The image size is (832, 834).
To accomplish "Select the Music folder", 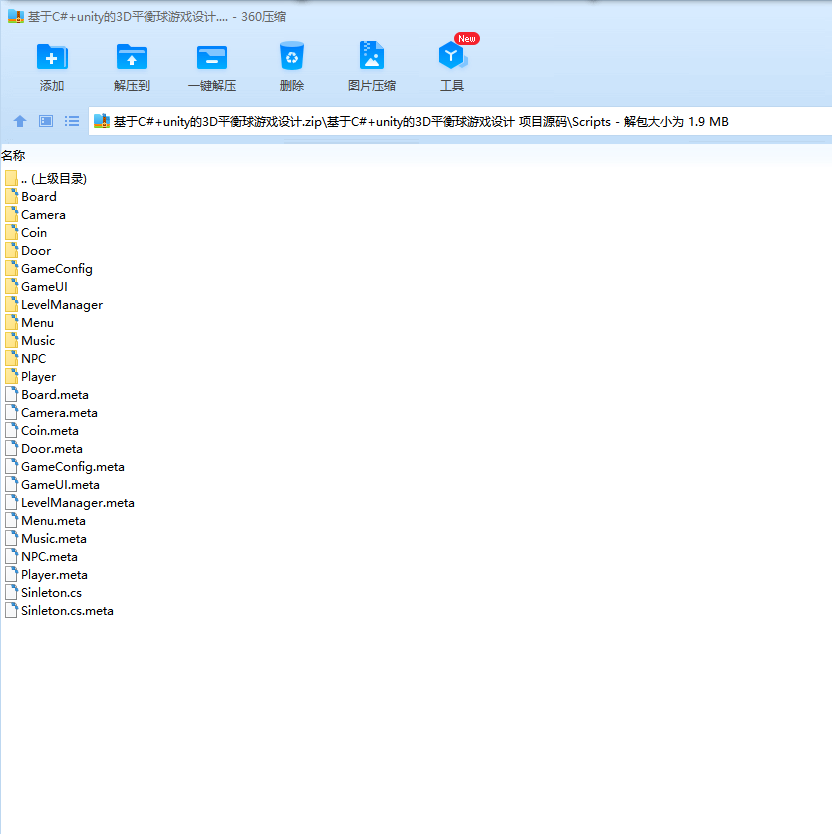I will (30, 341).
